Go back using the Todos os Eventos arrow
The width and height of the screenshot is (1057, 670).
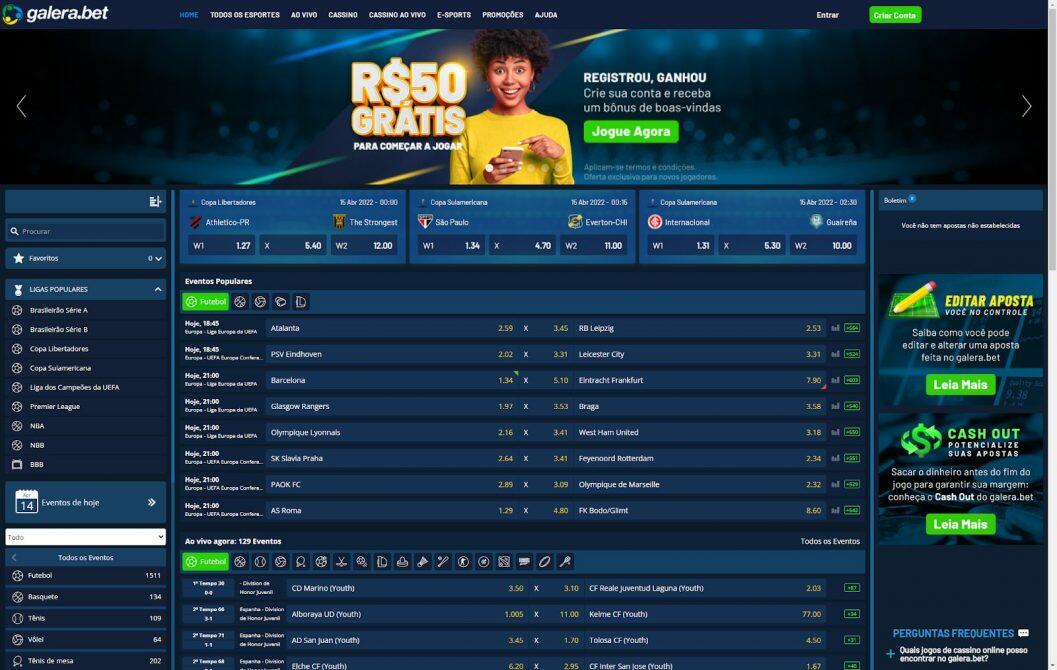14,557
